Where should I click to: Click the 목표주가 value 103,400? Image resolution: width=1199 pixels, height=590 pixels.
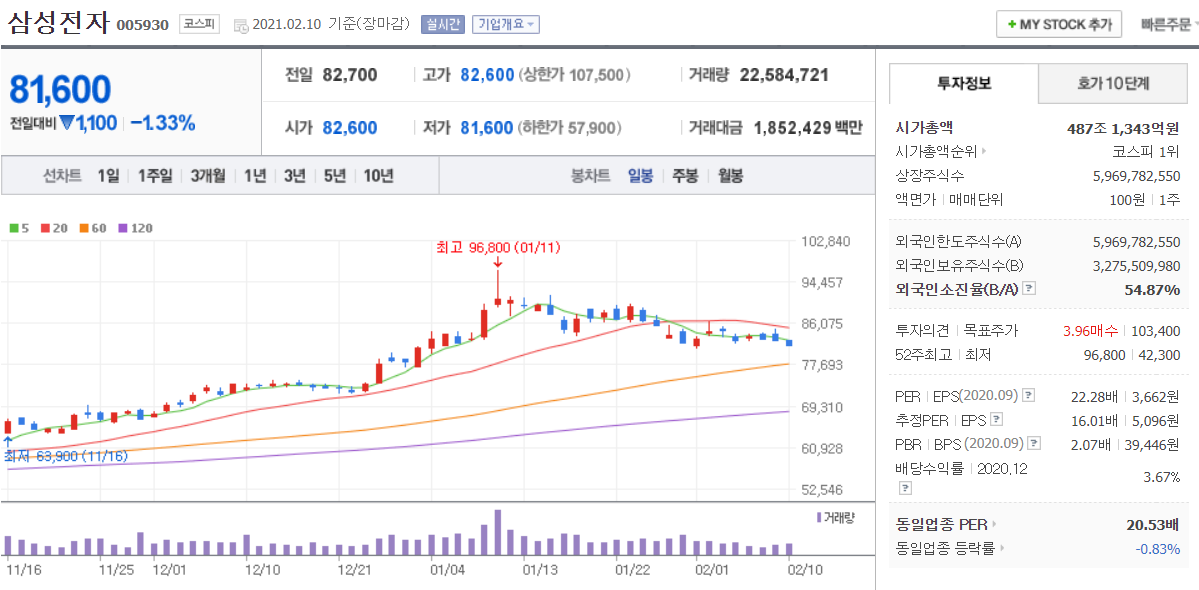[x=1155, y=331]
